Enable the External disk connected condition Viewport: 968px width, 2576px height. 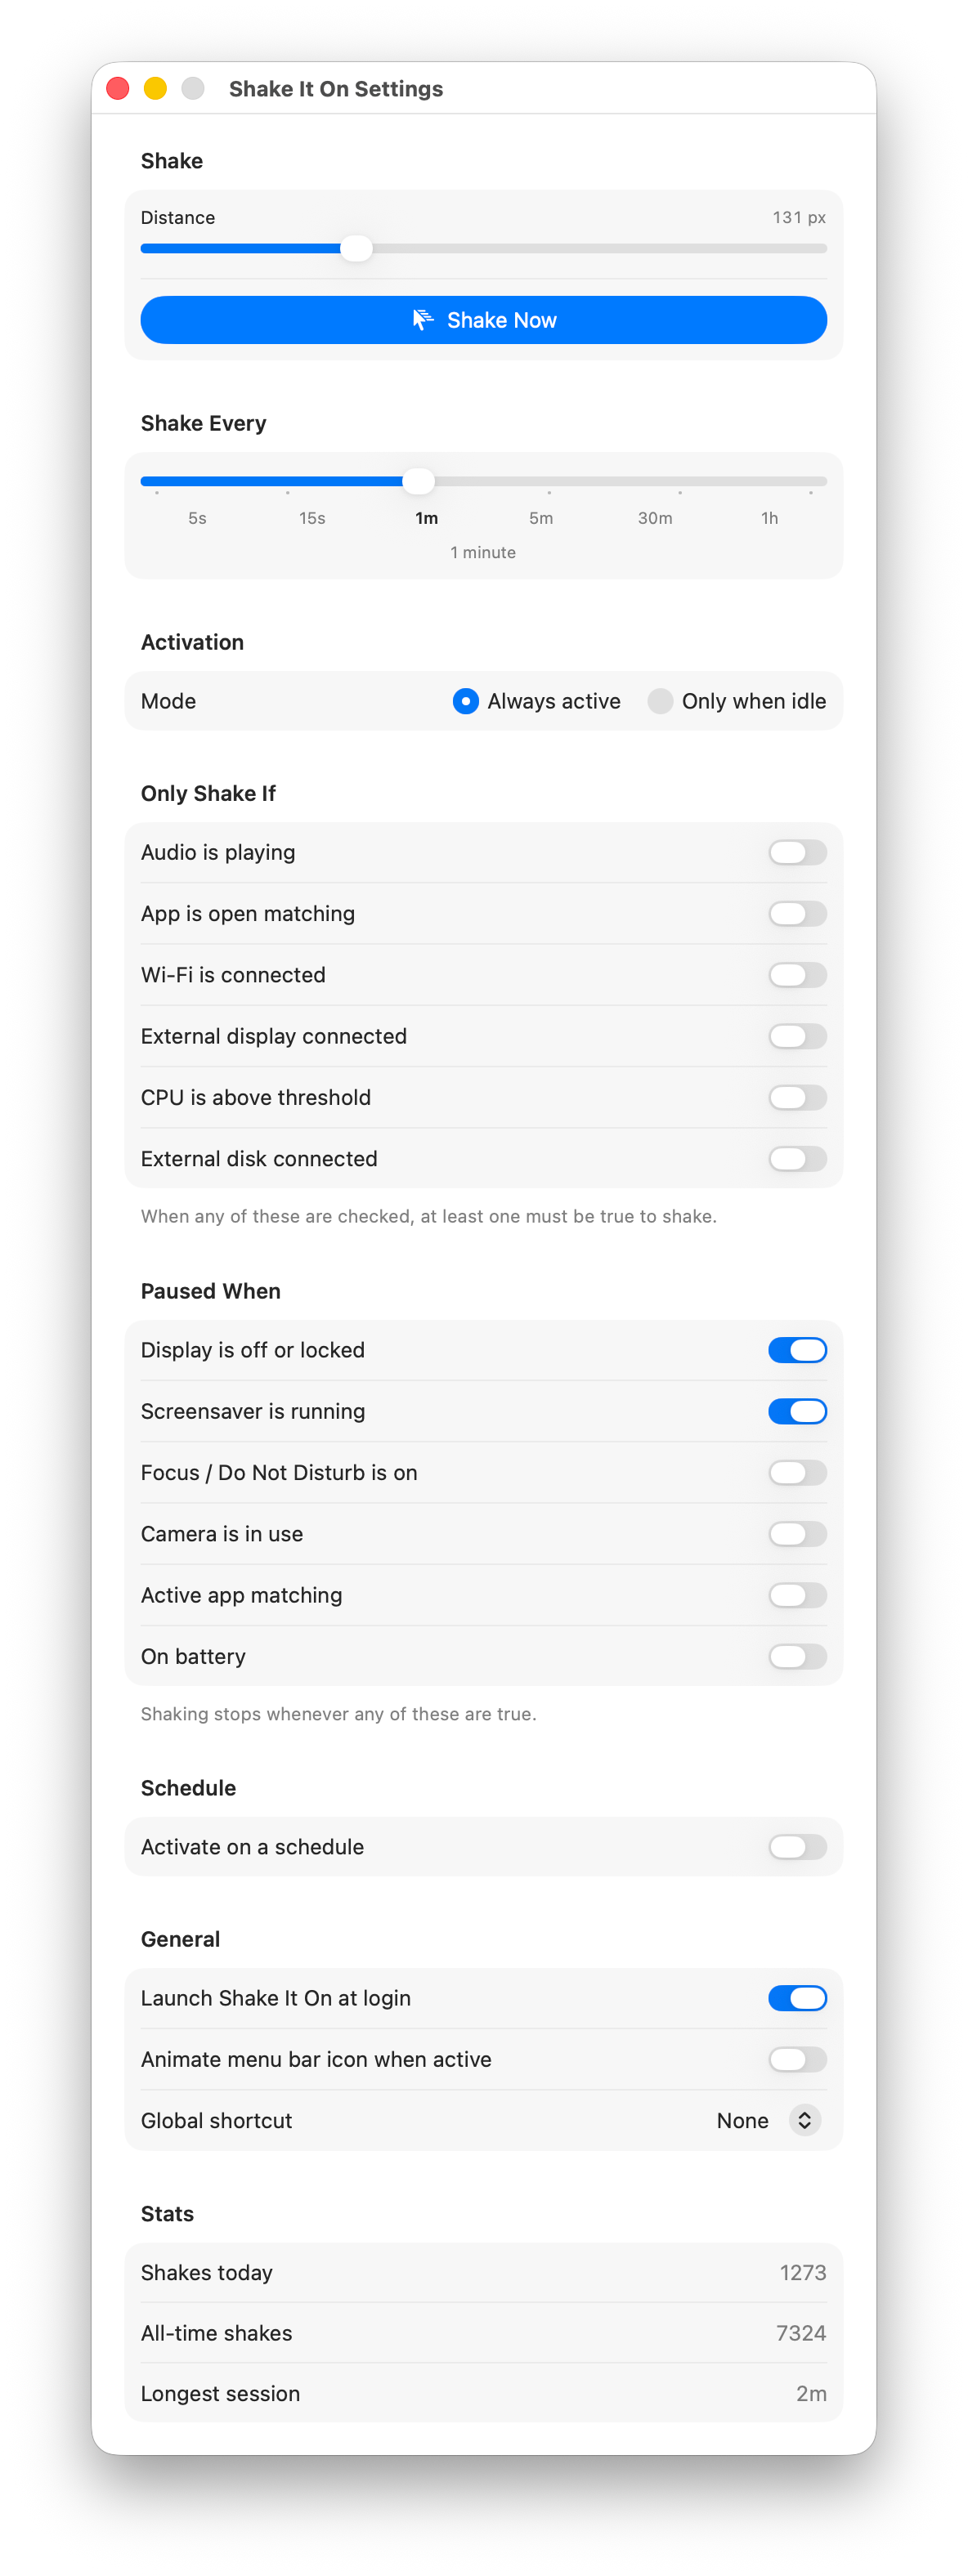coord(797,1159)
